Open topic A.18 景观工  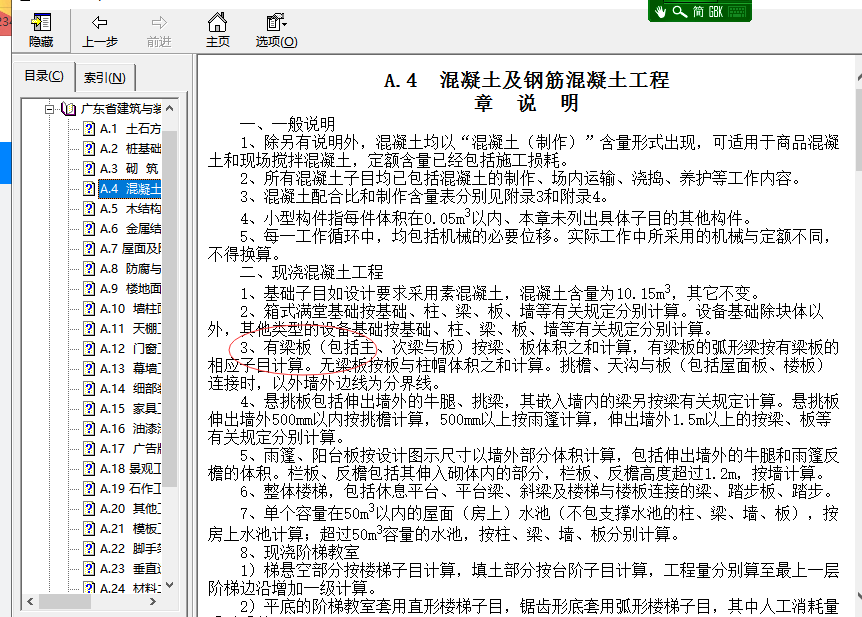click(130, 469)
